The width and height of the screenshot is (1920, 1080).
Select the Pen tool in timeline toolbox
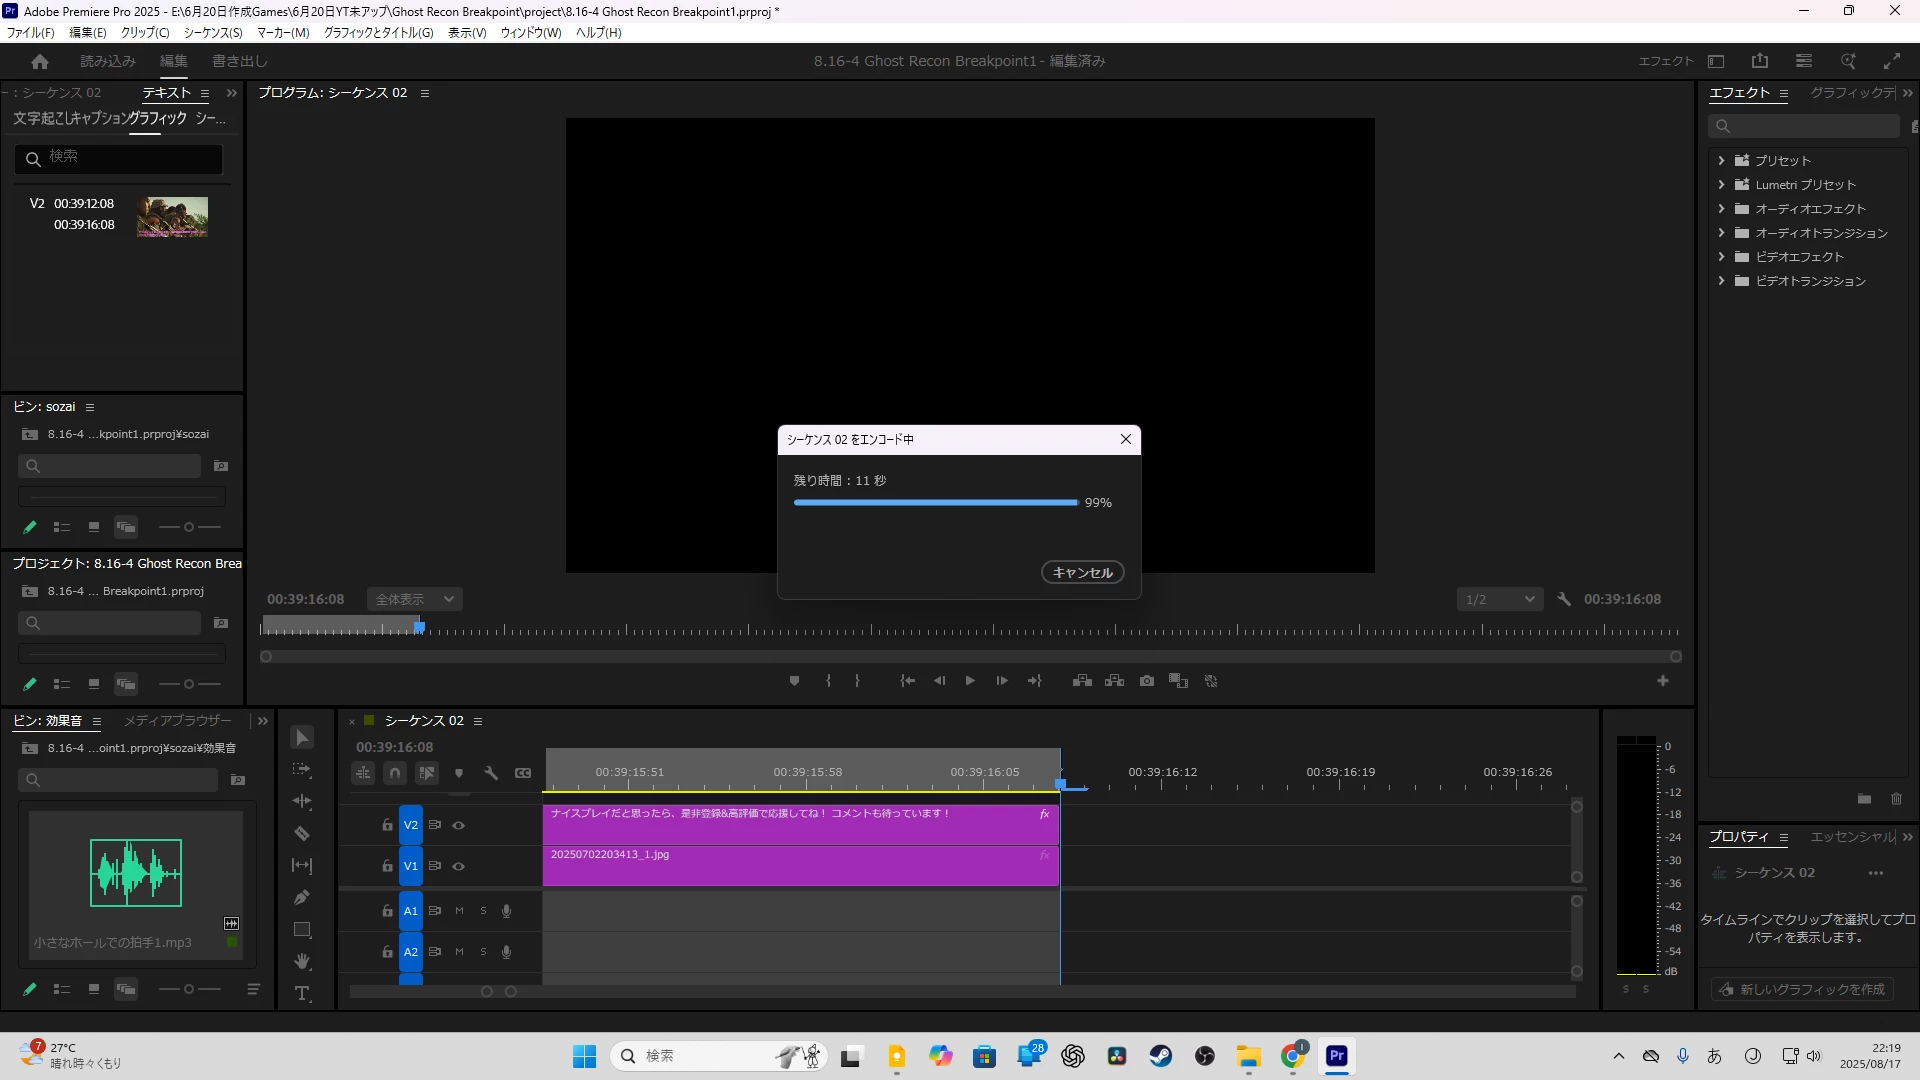coord(301,898)
